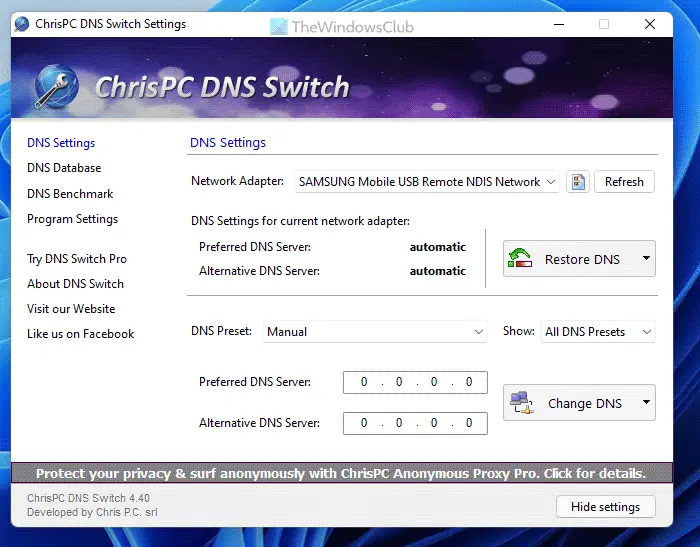The width and height of the screenshot is (700, 547).
Task: Click the Change DNS computers icon
Action: click(x=522, y=403)
